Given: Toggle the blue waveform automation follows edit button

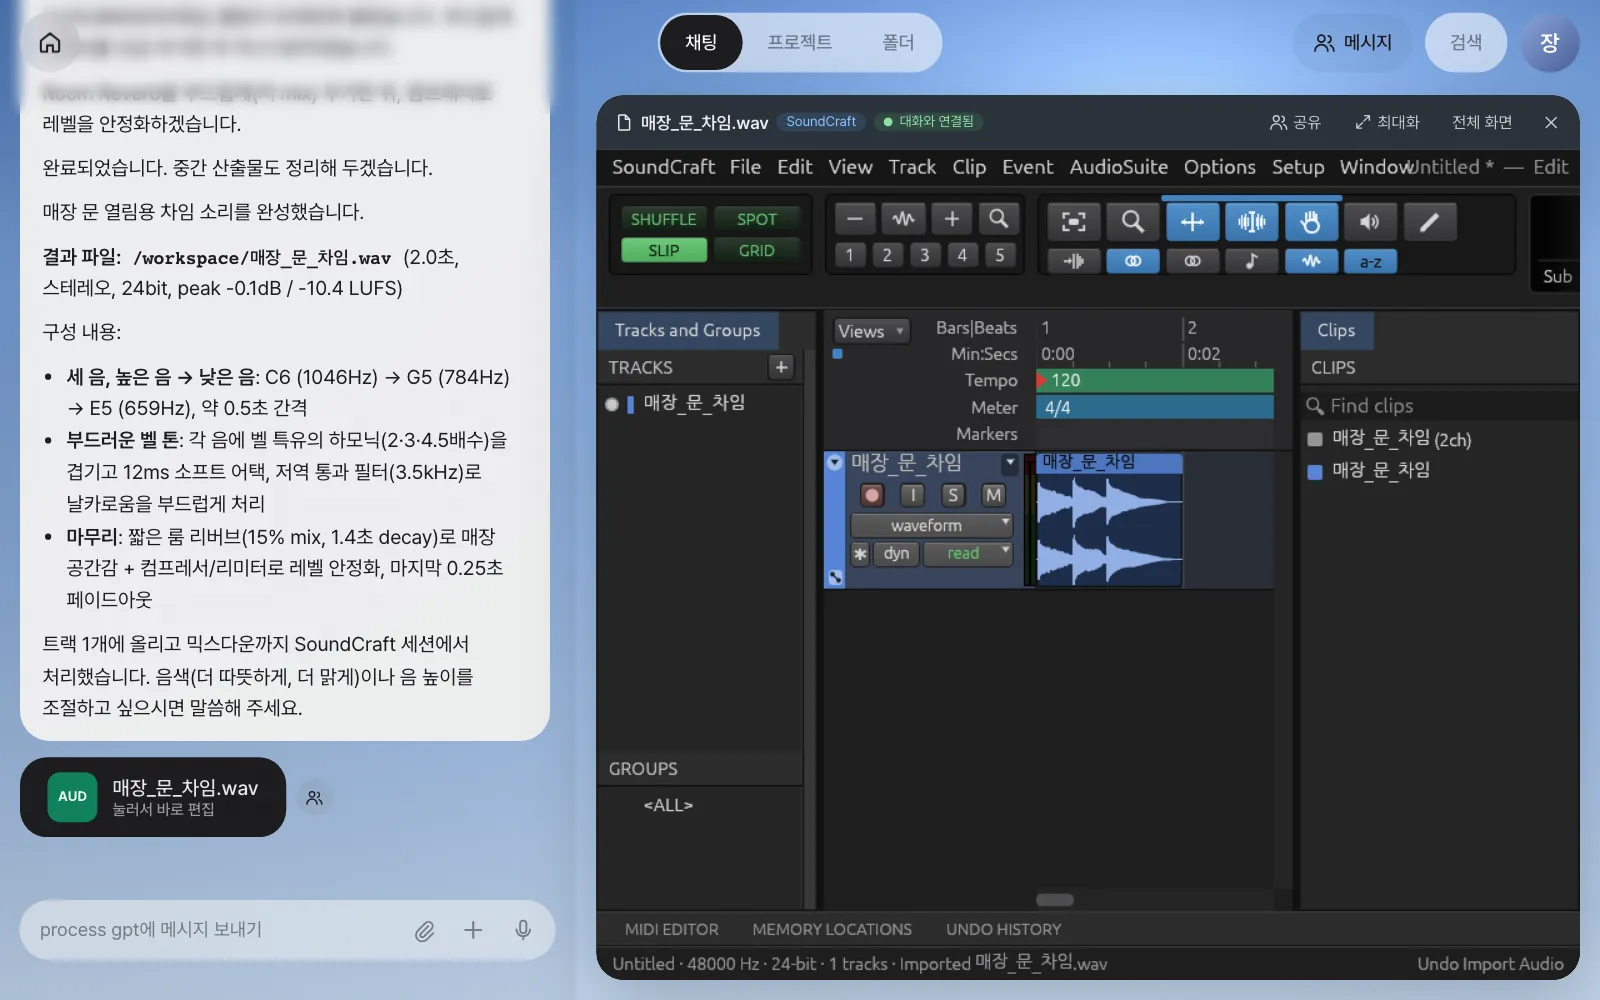Looking at the screenshot, I should click(x=1310, y=261).
